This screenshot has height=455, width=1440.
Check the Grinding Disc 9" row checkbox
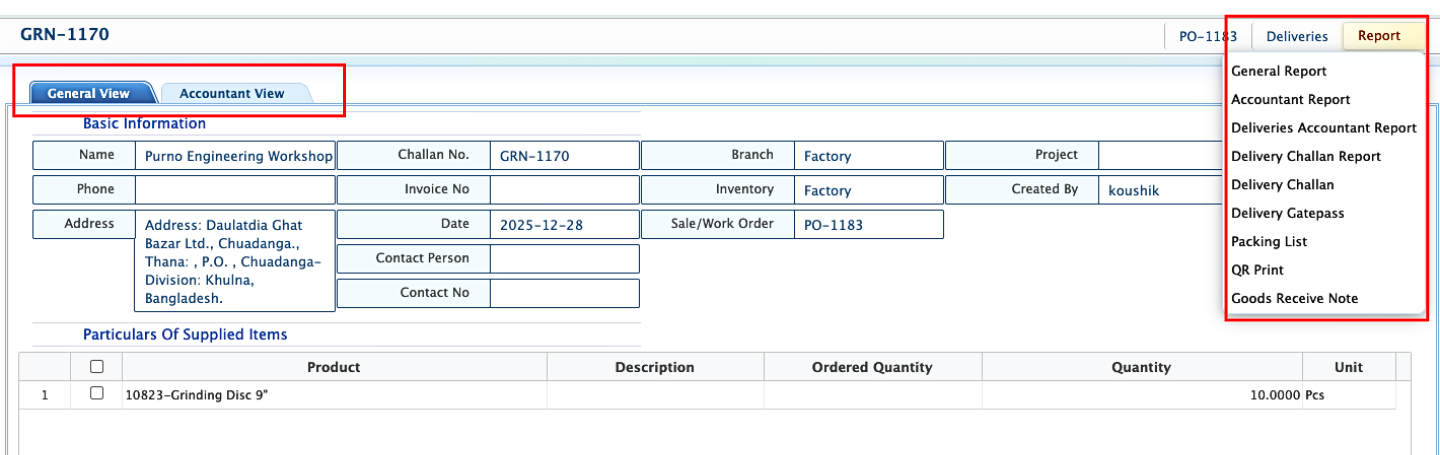97,394
